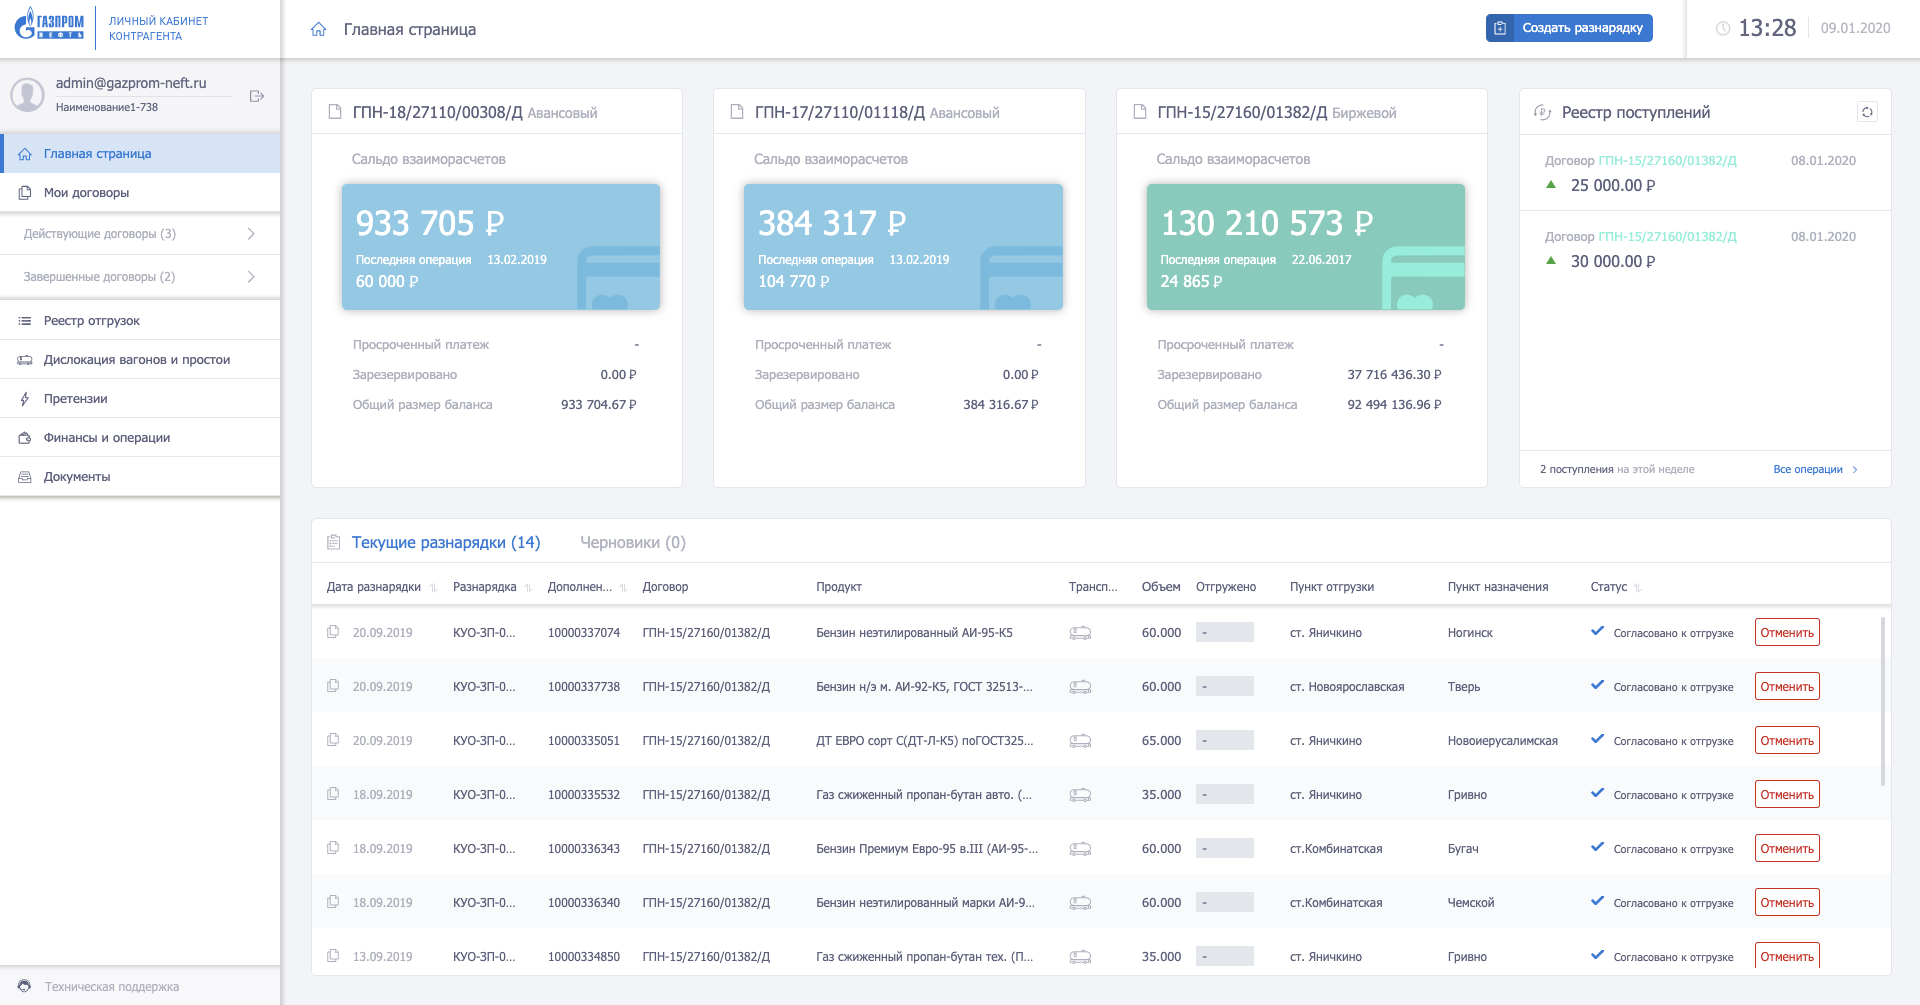This screenshot has height=1005, width=1920.
Task: Click the refresh icon in Реестр поступлений
Action: (1866, 112)
